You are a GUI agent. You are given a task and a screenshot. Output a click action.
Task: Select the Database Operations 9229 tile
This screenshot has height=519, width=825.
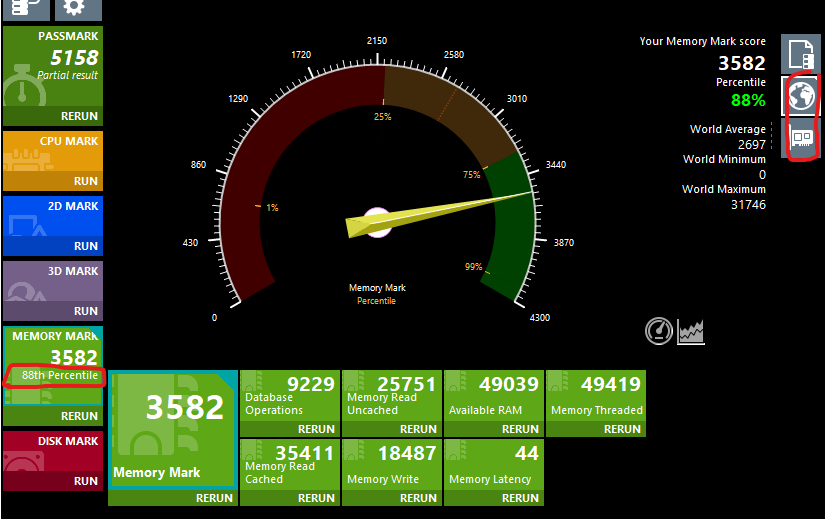tap(290, 396)
